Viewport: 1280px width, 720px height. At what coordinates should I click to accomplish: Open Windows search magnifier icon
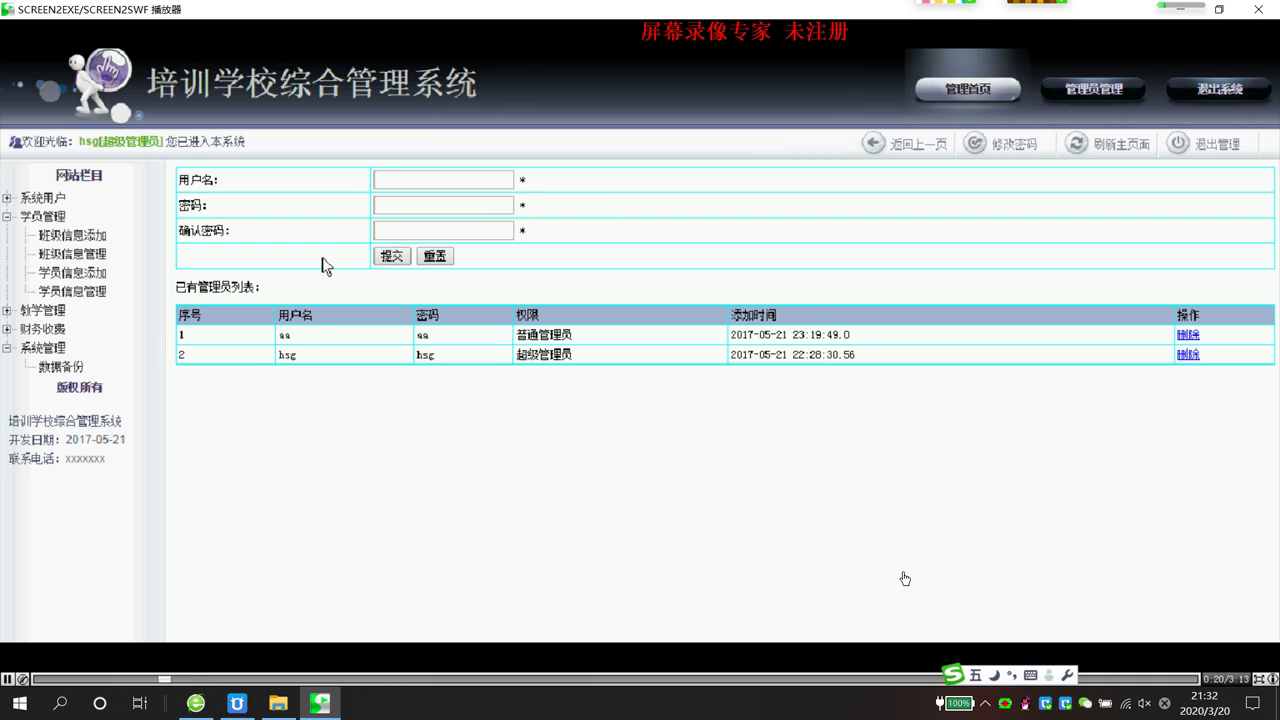click(x=60, y=703)
